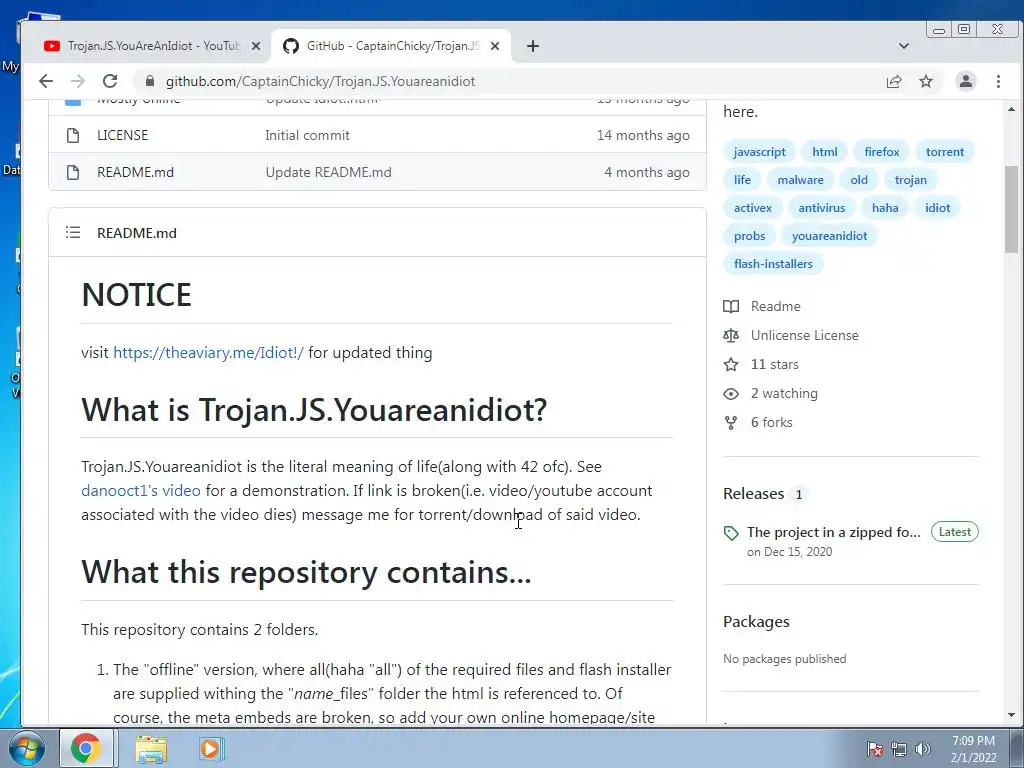Image resolution: width=1024 pixels, height=768 pixels.
Task: Select the firefox topic tag
Action: point(882,152)
